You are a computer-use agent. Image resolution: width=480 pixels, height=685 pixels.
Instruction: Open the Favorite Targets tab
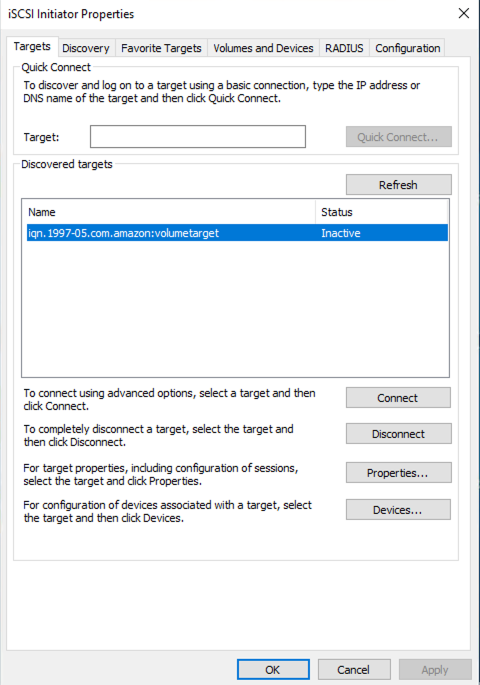(x=161, y=48)
